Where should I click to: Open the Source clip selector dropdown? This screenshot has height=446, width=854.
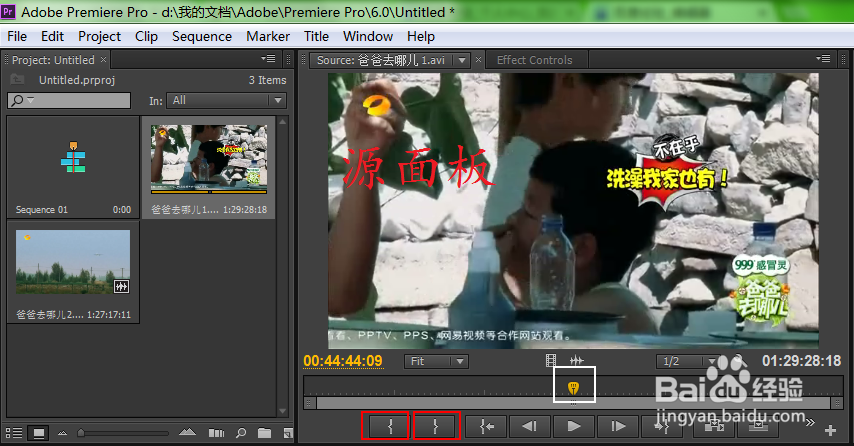click(462, 60)
